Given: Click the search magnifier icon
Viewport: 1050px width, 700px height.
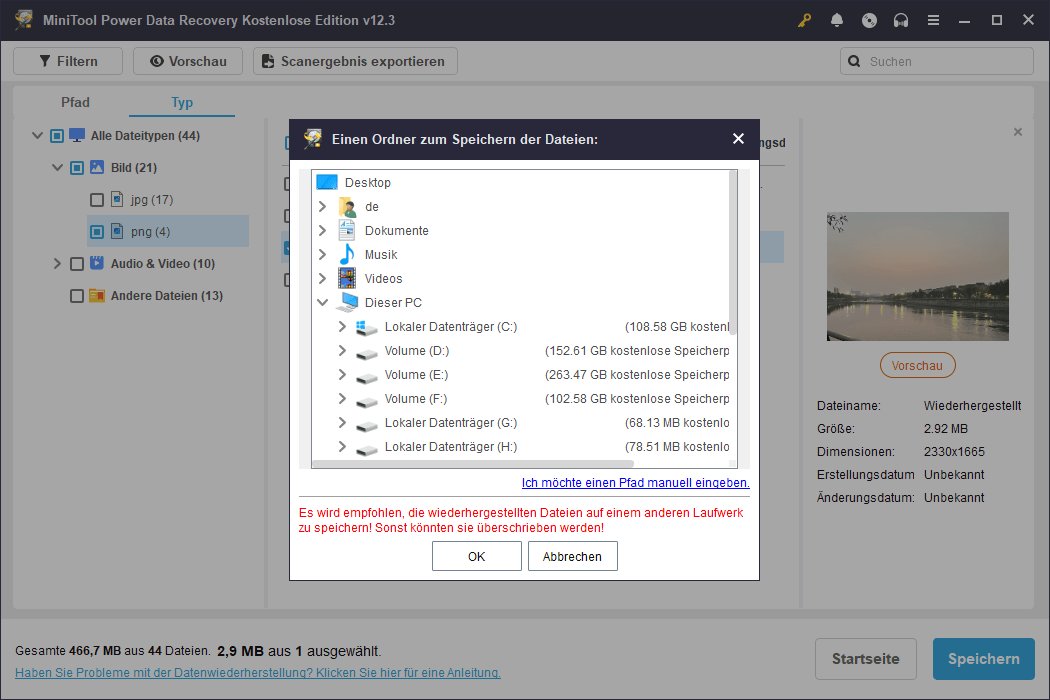Looking at the screenshot, I should click(x=854, y=61).
